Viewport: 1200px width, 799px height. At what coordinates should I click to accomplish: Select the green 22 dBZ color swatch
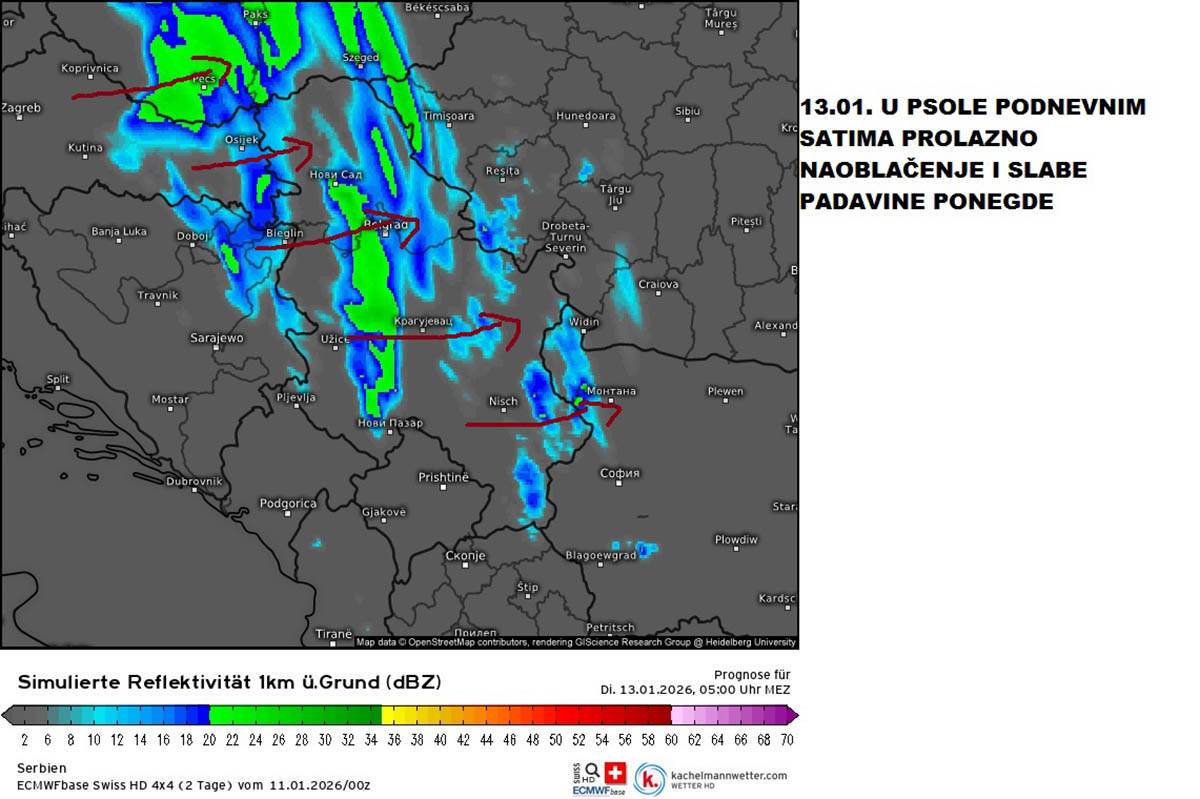pos(227,715)
